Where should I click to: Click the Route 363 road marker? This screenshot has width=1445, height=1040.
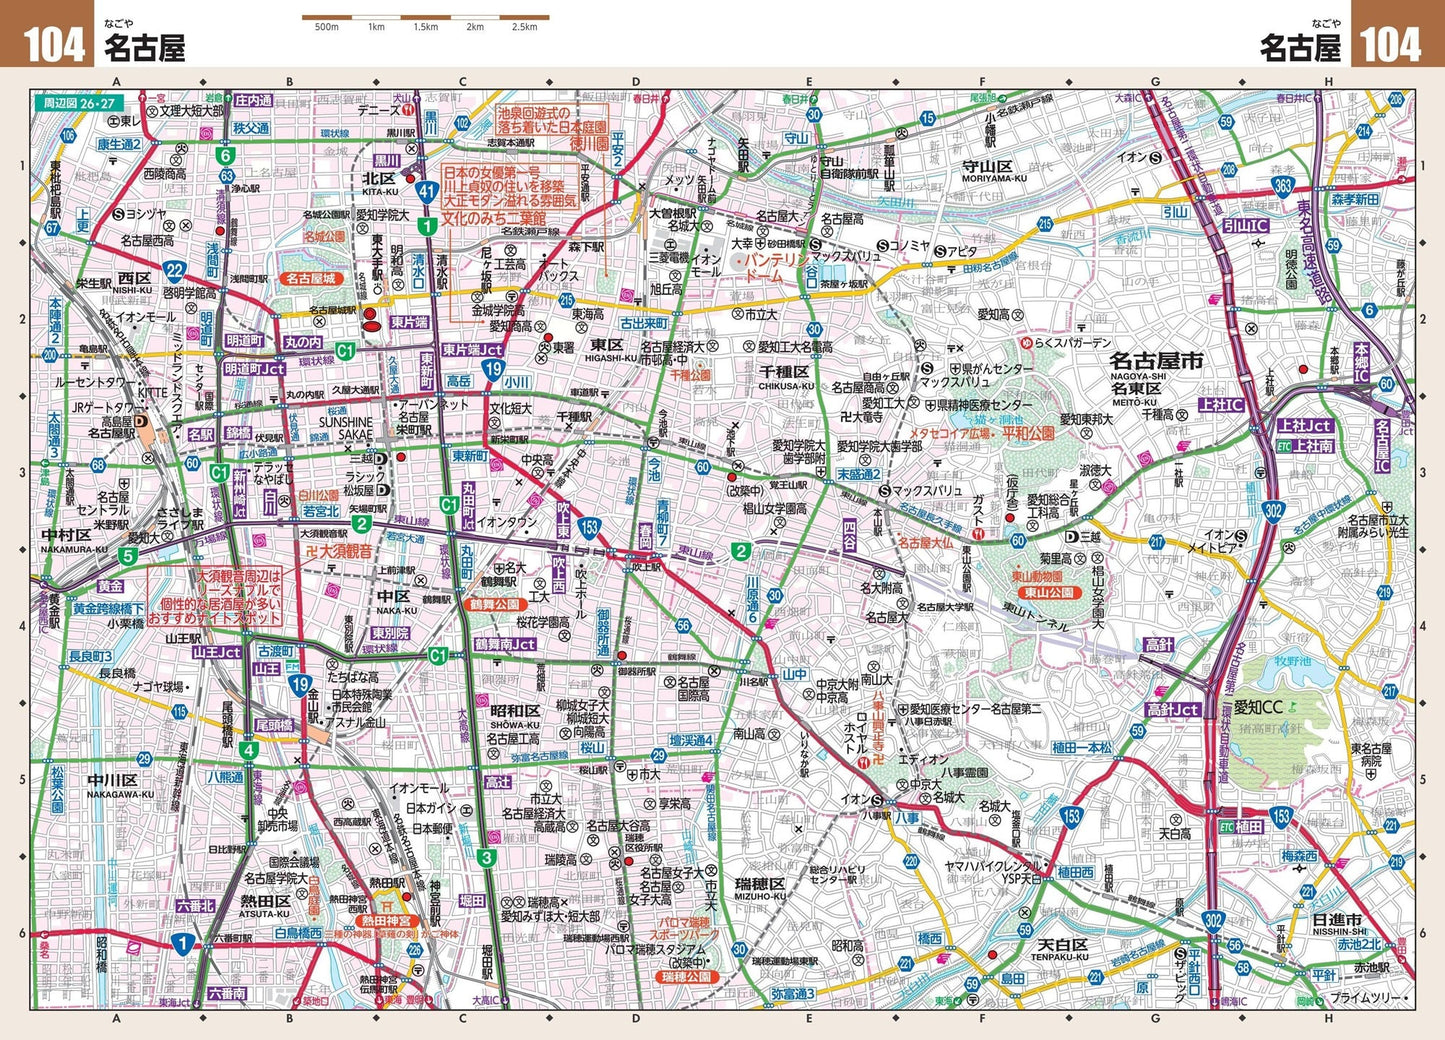click(1283, 186)
